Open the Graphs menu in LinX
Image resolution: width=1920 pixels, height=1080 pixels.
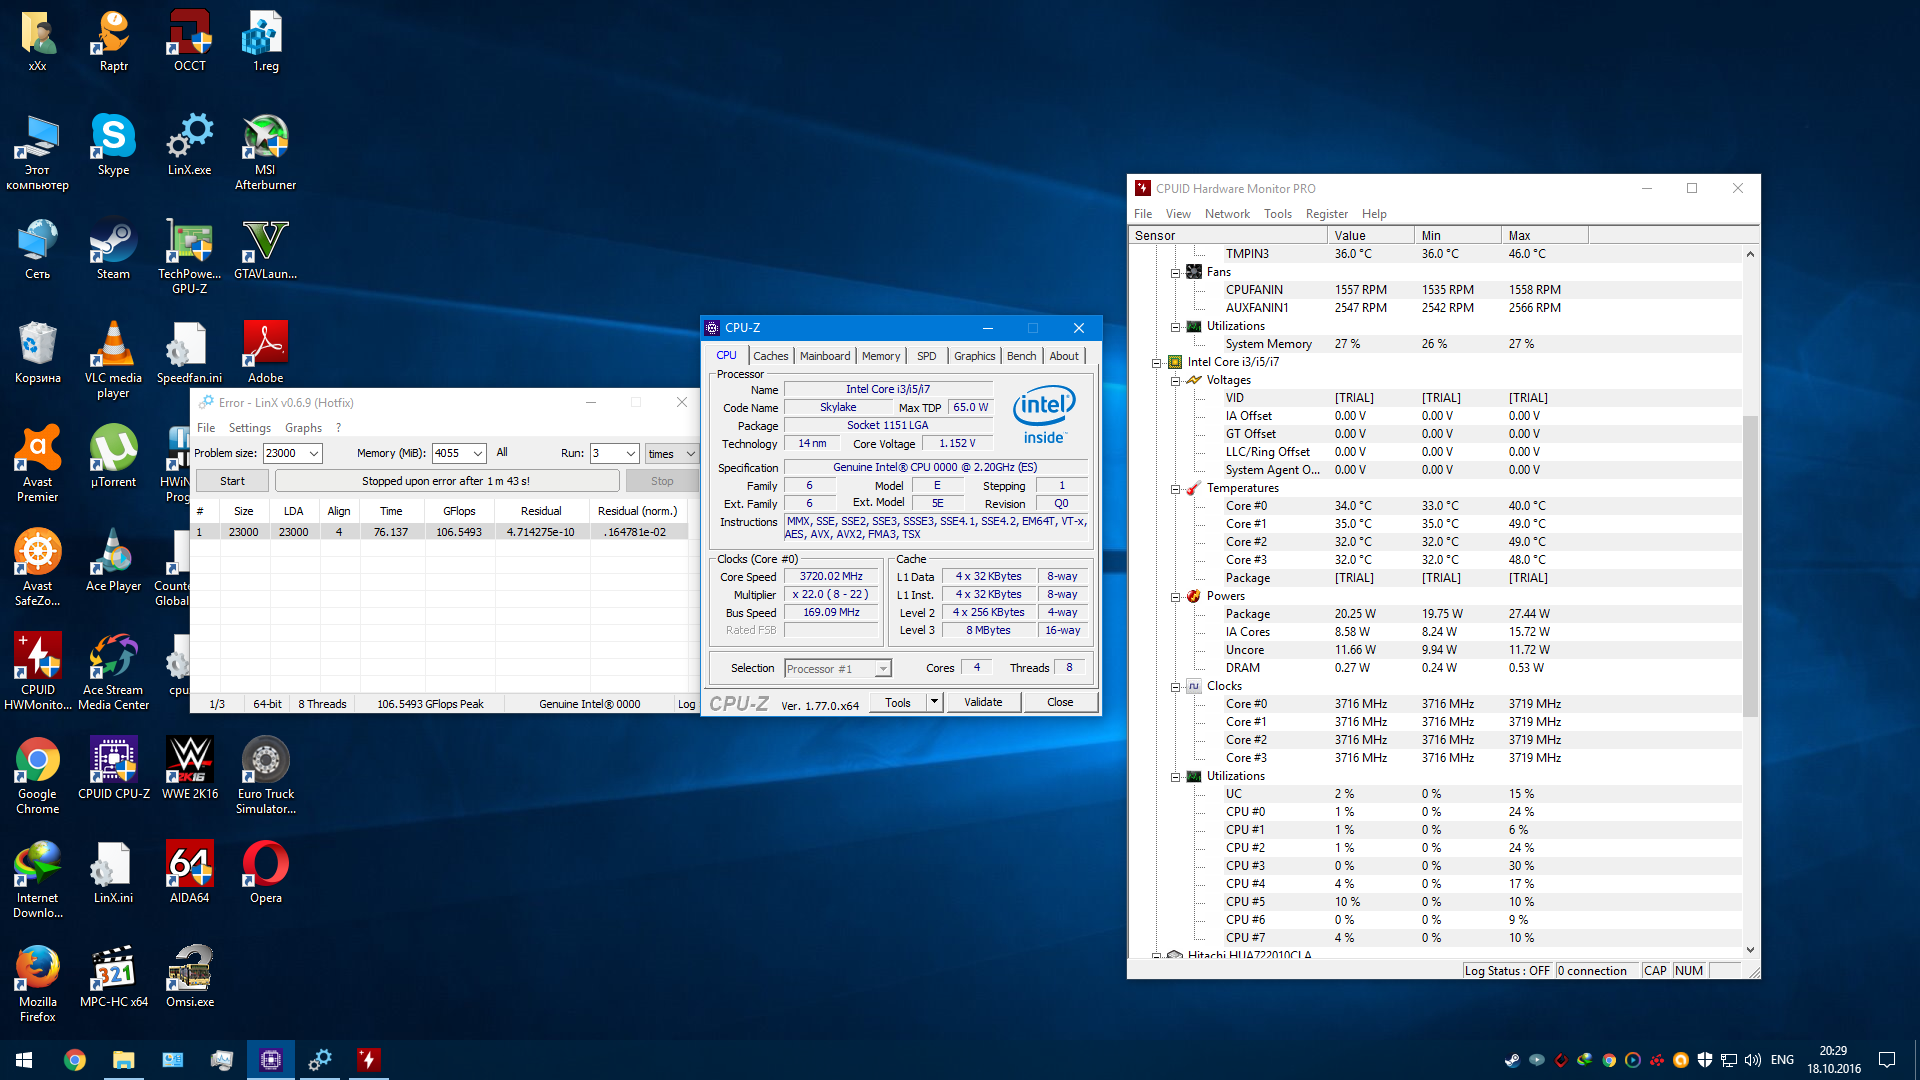click(303, 428)
